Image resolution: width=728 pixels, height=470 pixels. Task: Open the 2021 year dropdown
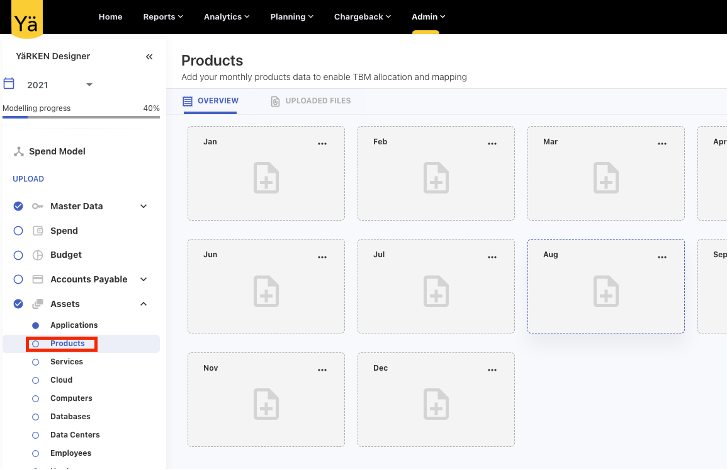click(89, 85)
